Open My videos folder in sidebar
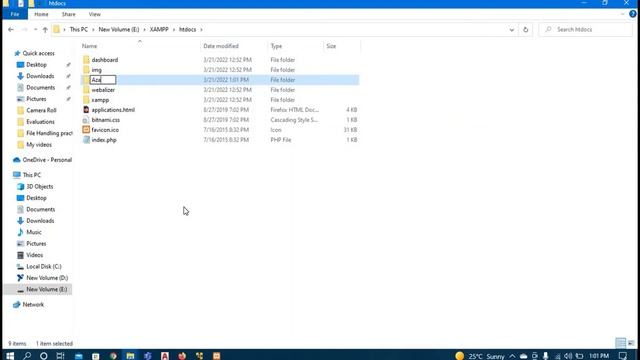Image resolution: width=640 pixels, height=360 pixels. 39,144
